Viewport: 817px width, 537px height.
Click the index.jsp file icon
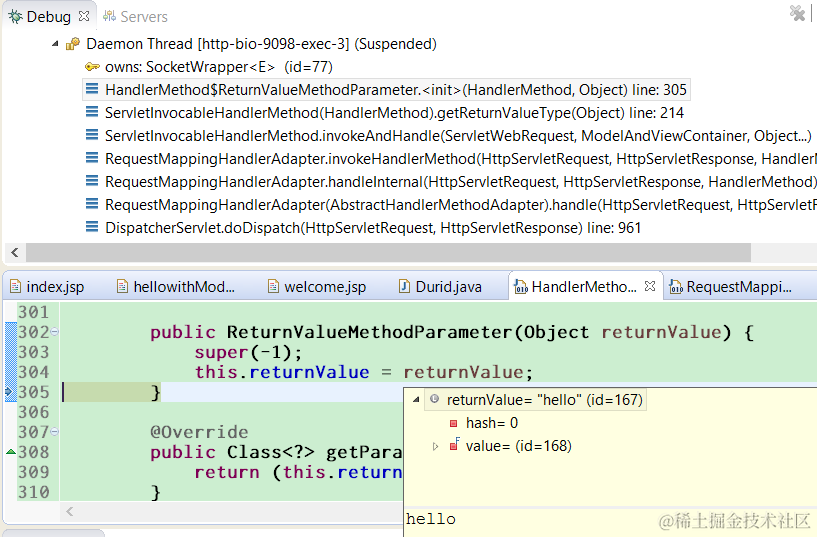point(16,286)
